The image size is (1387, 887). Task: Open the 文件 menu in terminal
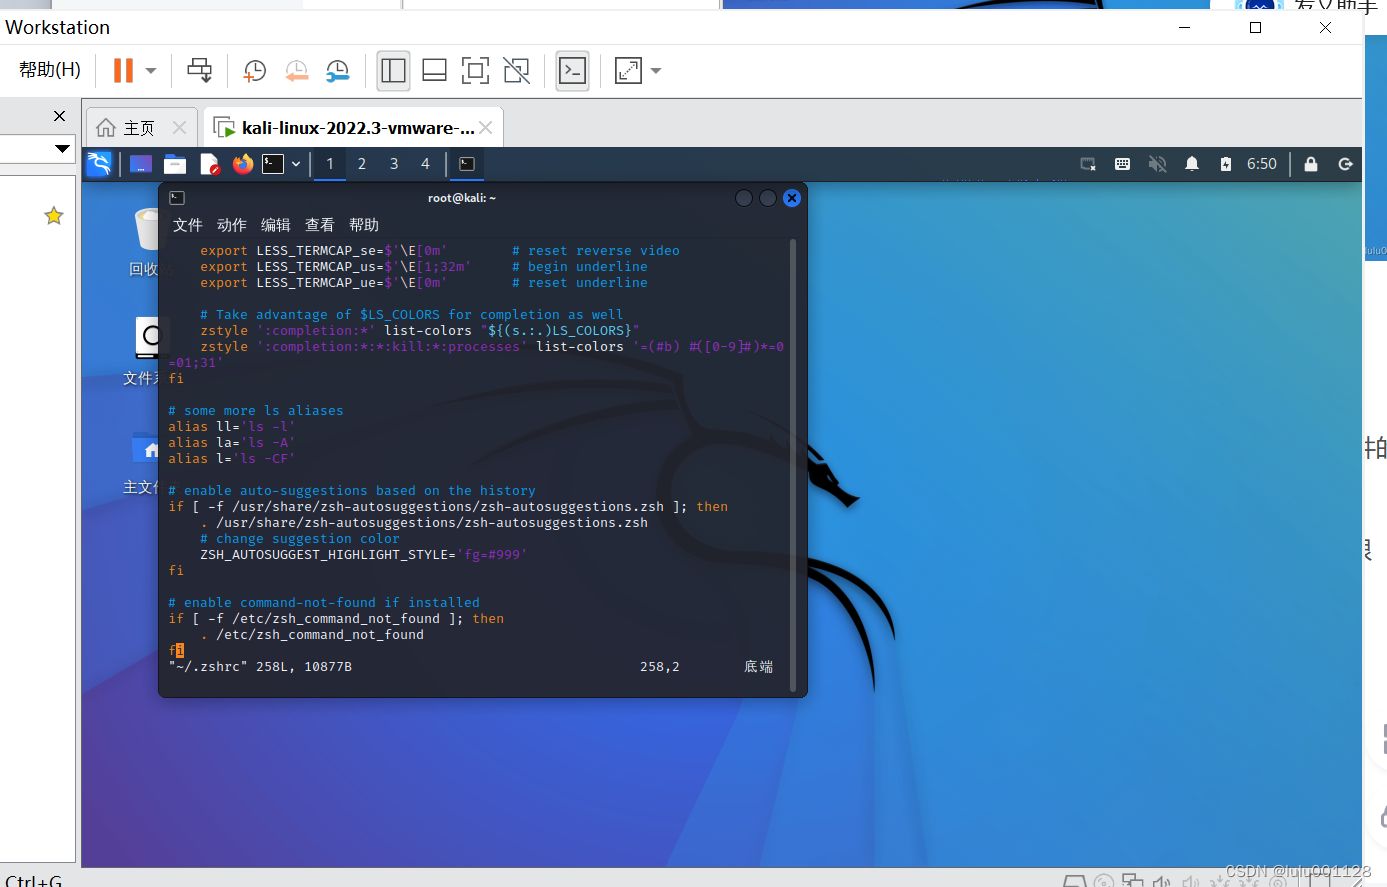pyautogui.click(x=188, y=225)
